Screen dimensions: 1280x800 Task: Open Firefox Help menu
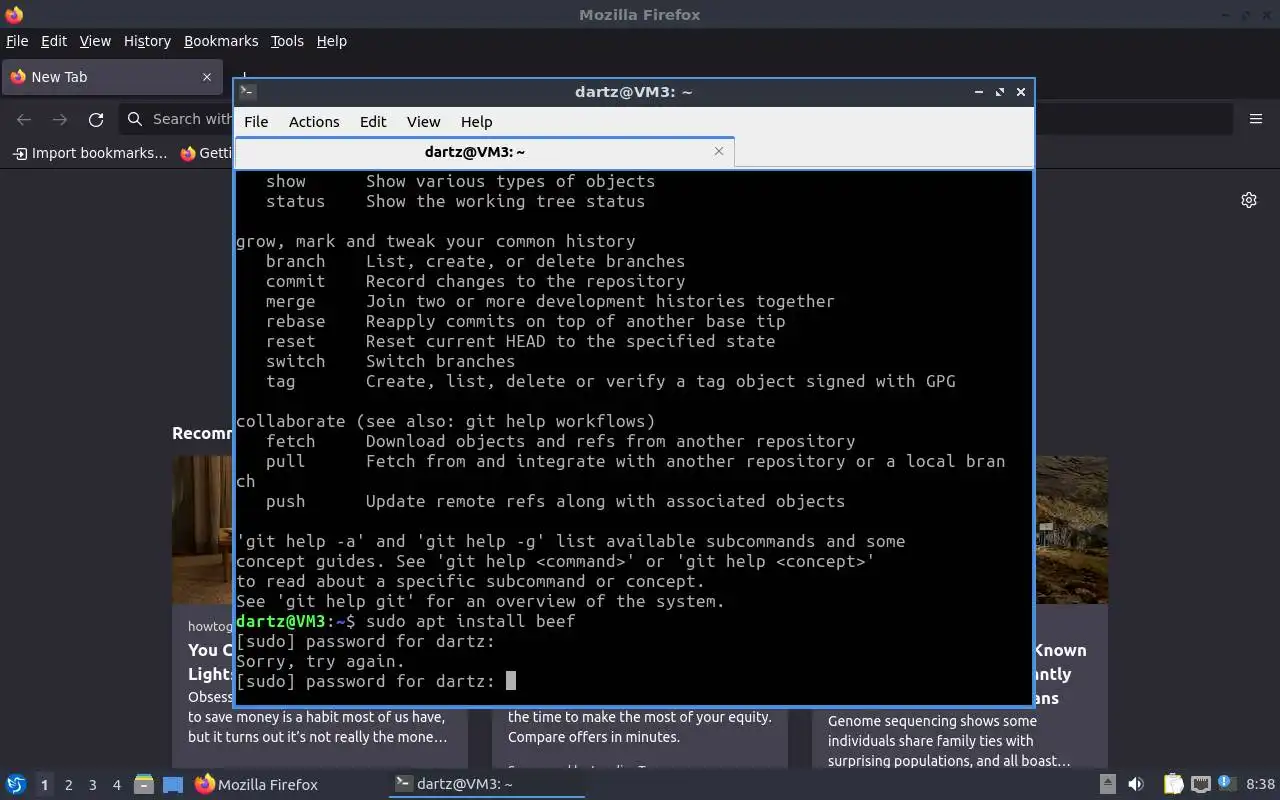[x=332, y=41]
